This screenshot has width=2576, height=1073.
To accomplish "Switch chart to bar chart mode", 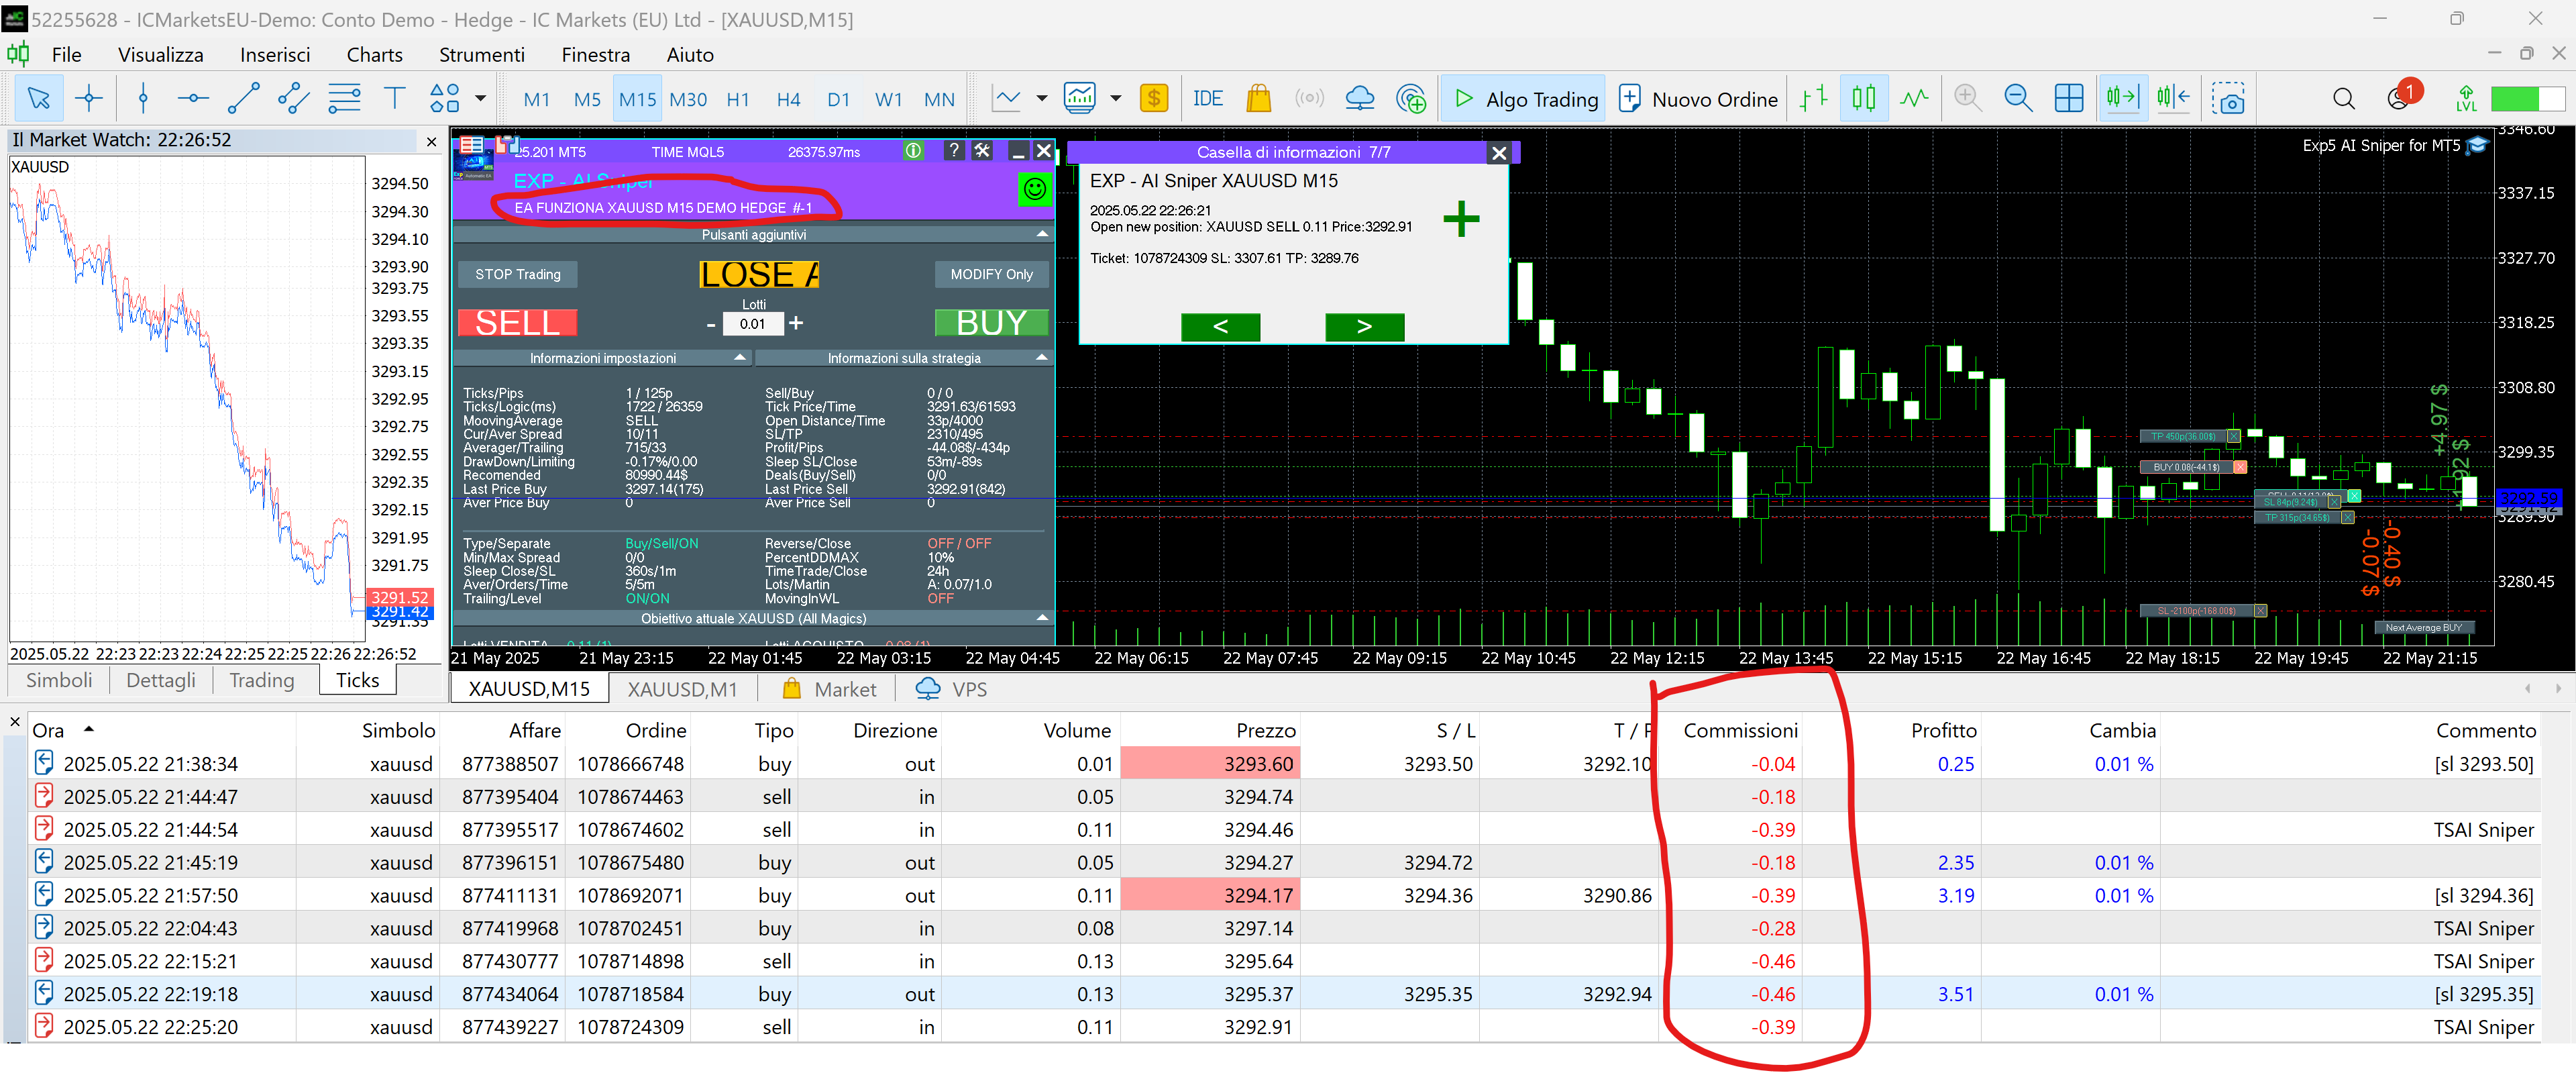I will click(1813, 99).
